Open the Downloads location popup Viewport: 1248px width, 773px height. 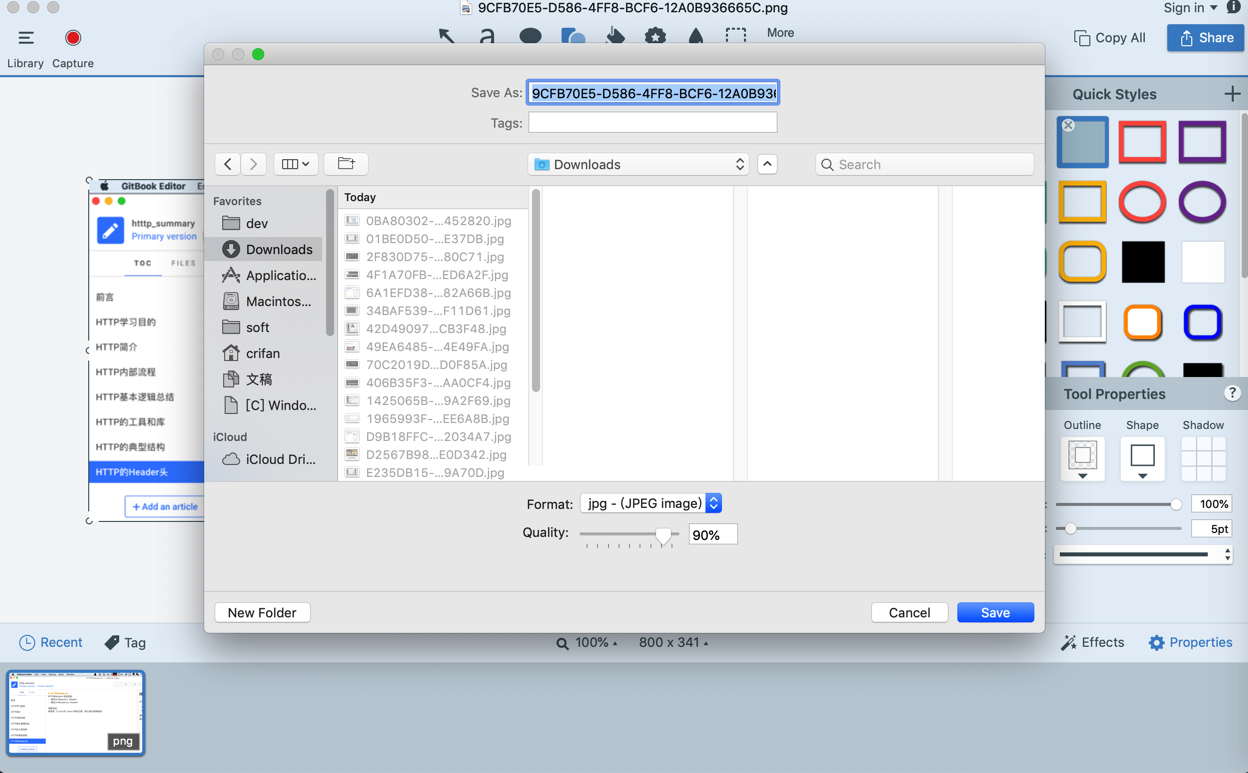tap(639, 164)
